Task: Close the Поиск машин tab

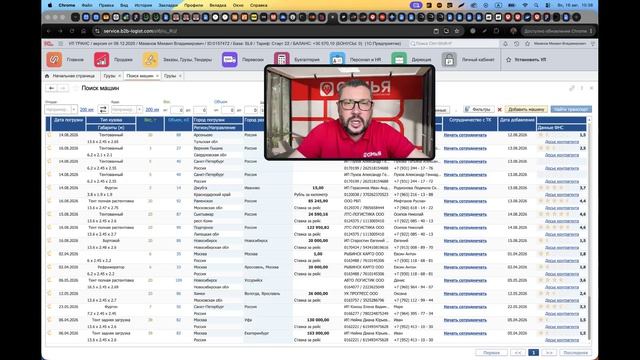Action: pyautogui.click(x=157, y=76)
